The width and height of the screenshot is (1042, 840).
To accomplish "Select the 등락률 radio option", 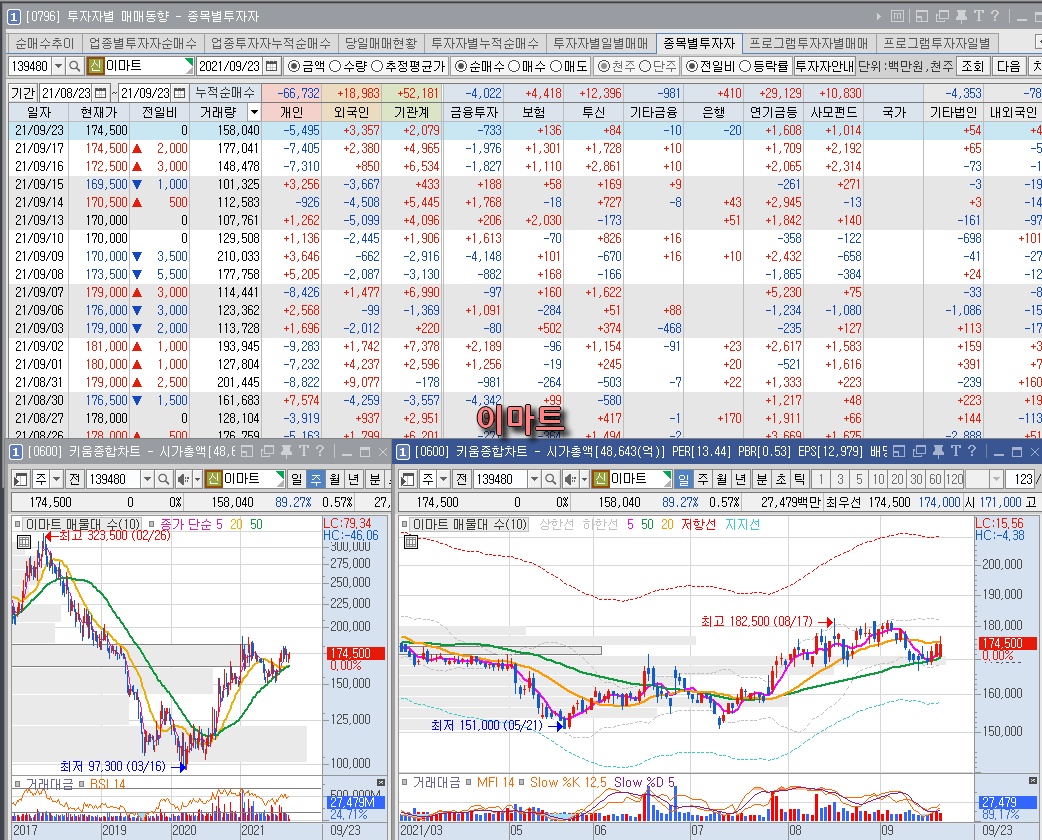I will (x=764, y=66).
